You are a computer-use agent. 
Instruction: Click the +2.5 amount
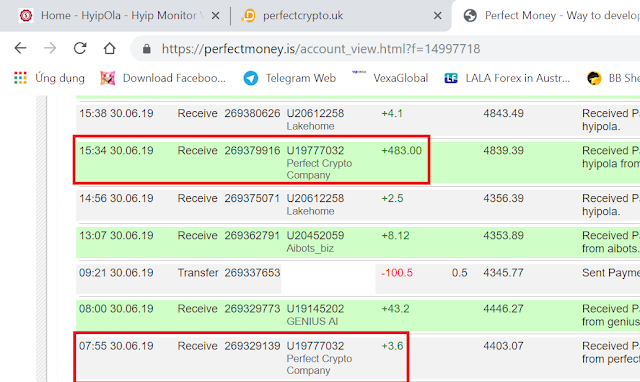click(x=392, y=198)
